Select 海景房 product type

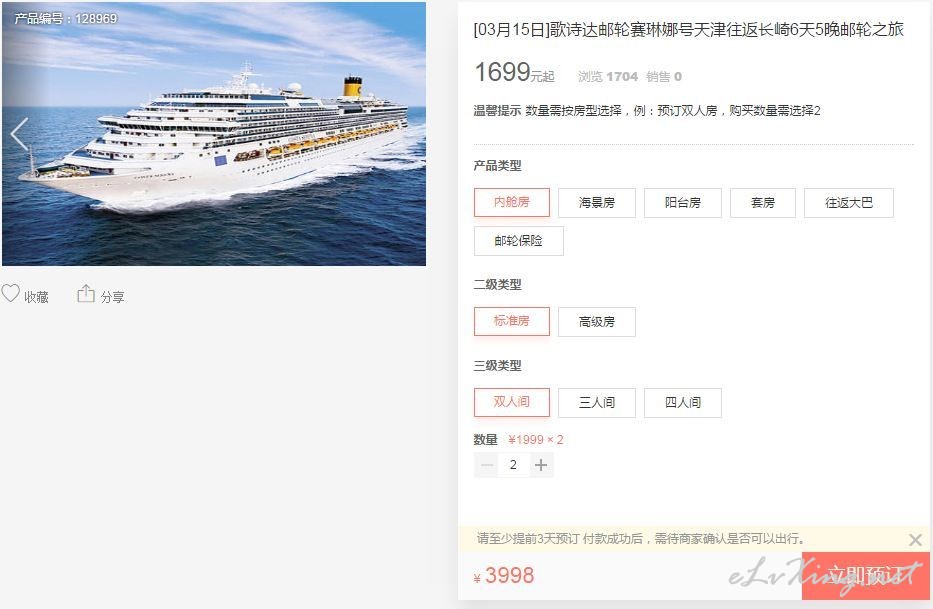click(597, 203)
